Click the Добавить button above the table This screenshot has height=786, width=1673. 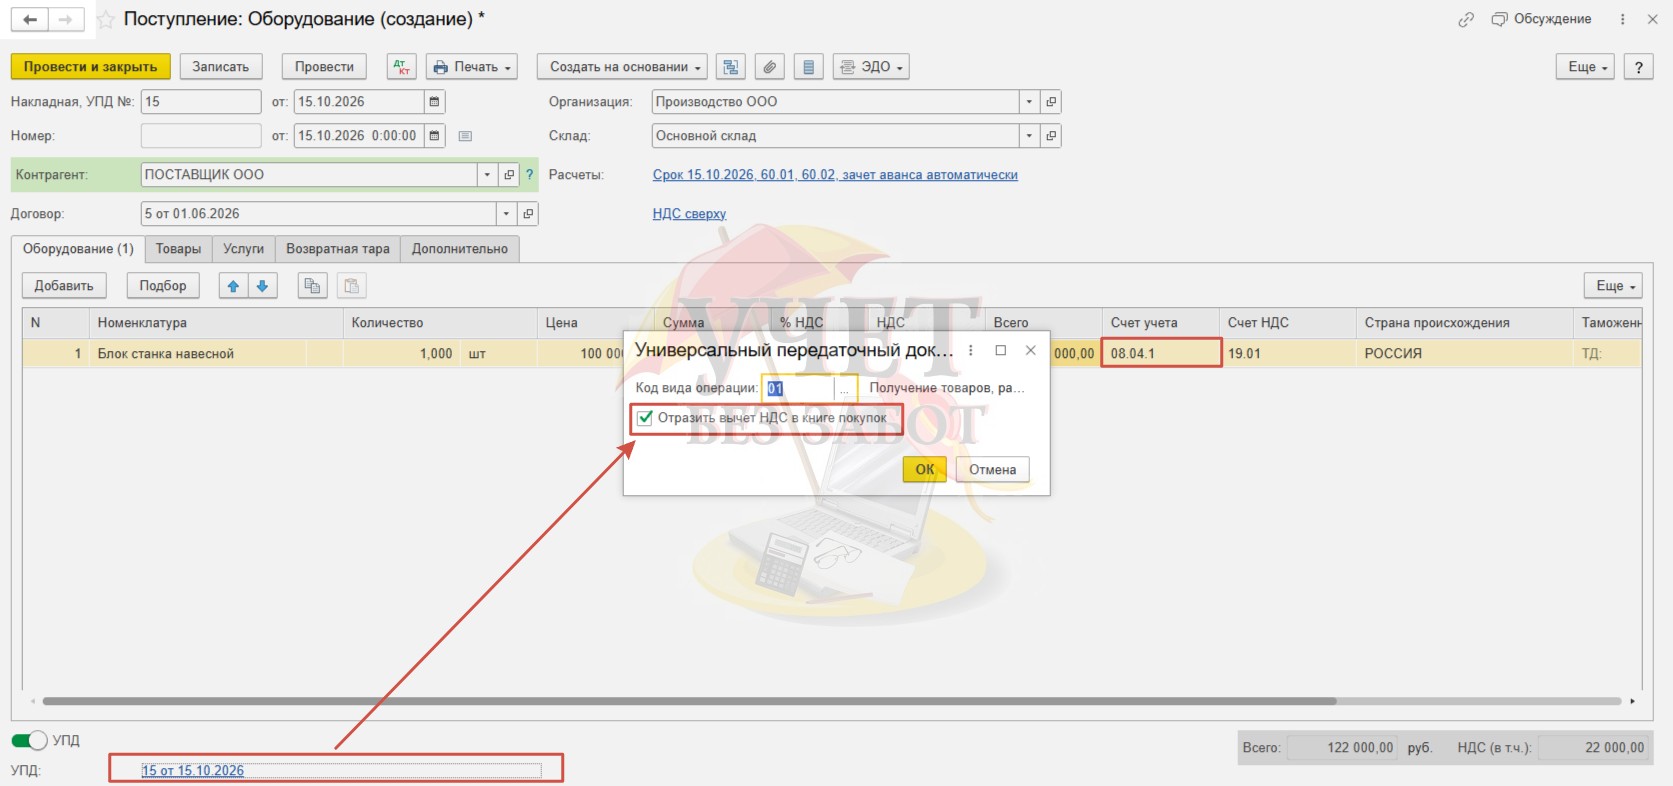pos(64,286)
